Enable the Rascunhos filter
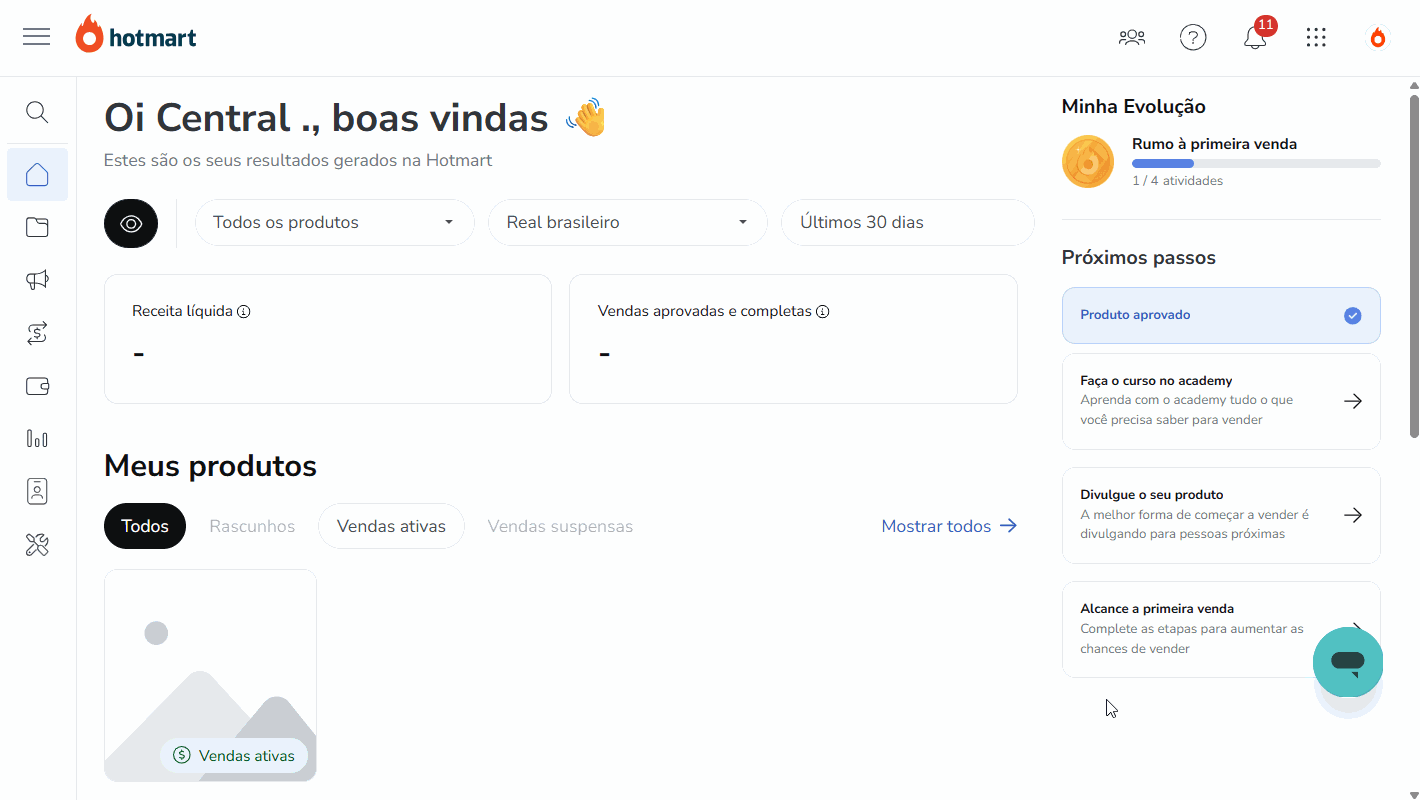 [x=251, y=525]
